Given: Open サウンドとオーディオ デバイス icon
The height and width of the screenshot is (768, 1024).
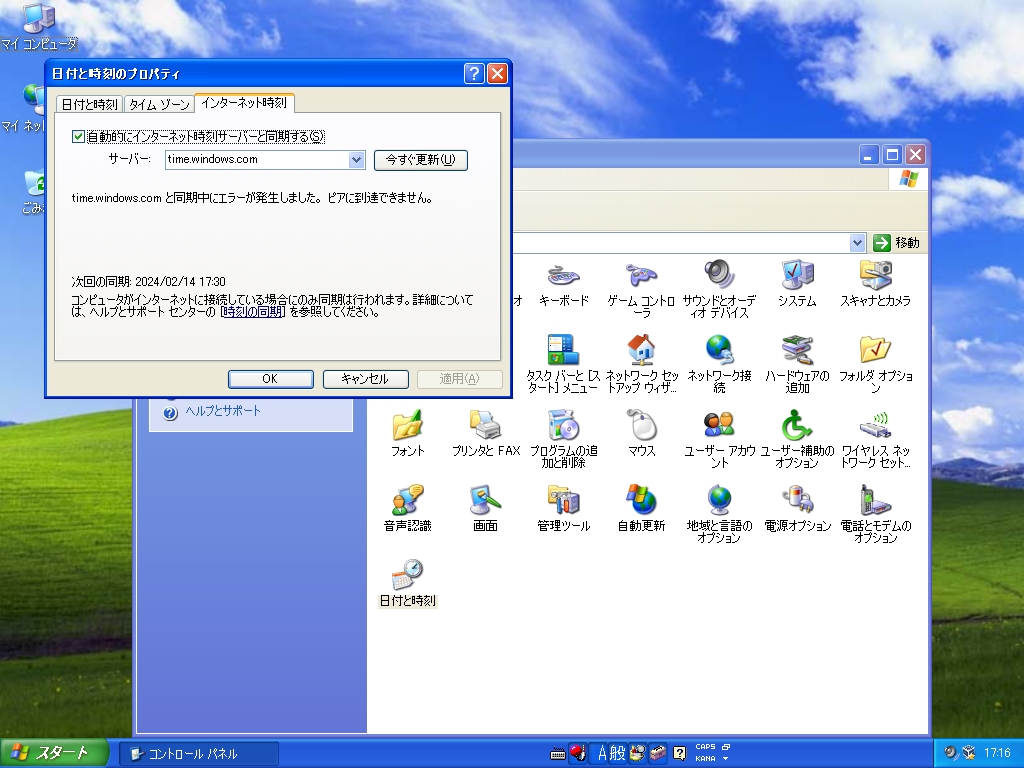Looking at the screenshot, I should tap(719, 291).
